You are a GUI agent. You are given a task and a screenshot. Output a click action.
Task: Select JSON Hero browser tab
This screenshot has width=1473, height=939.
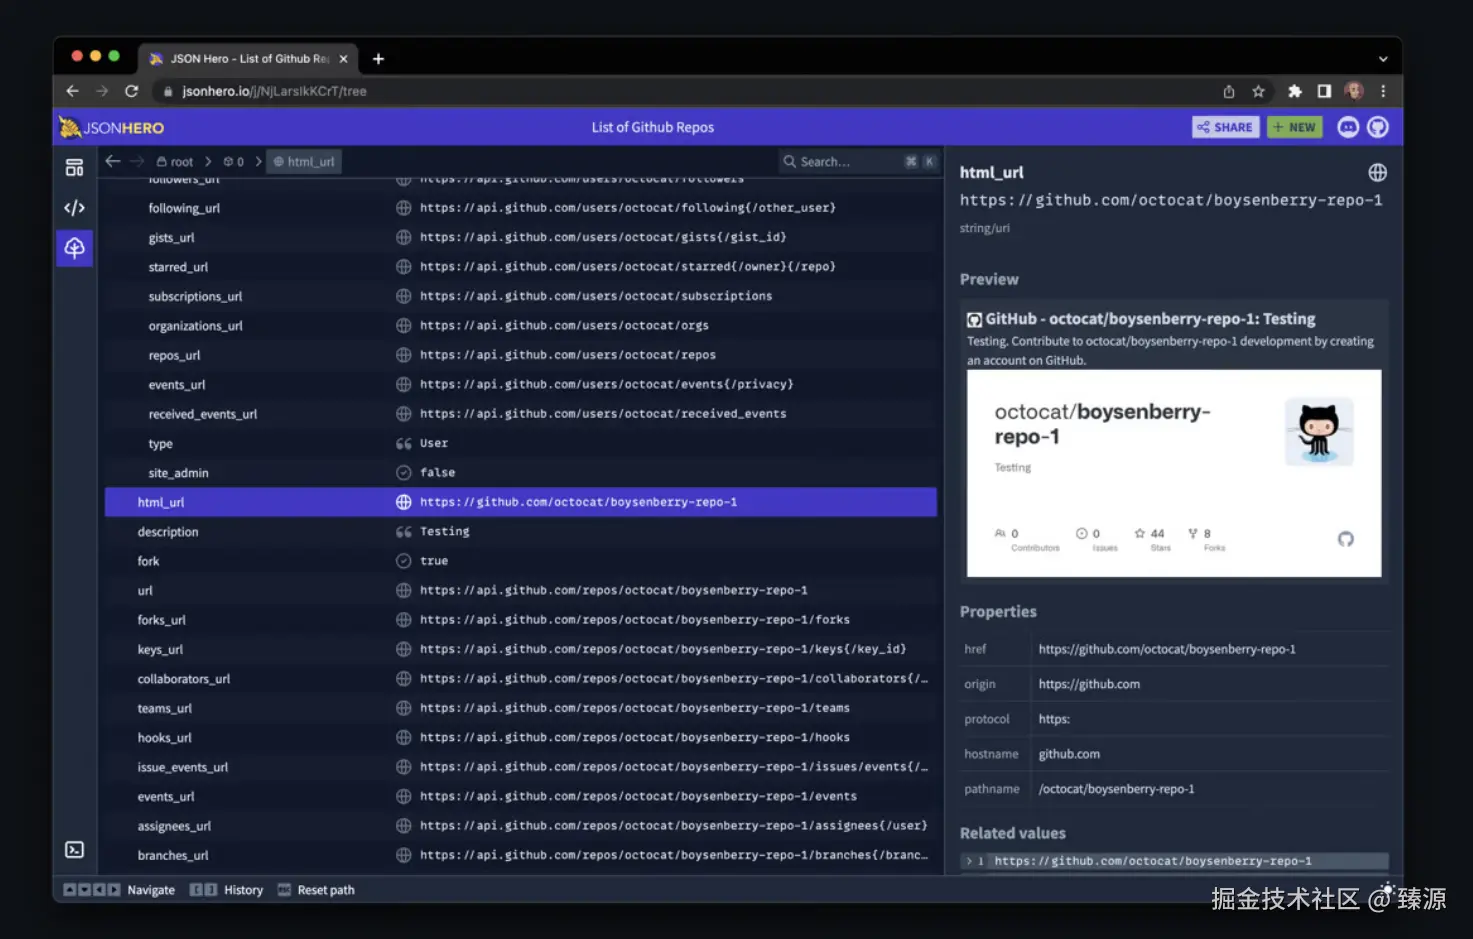(248, 59)
